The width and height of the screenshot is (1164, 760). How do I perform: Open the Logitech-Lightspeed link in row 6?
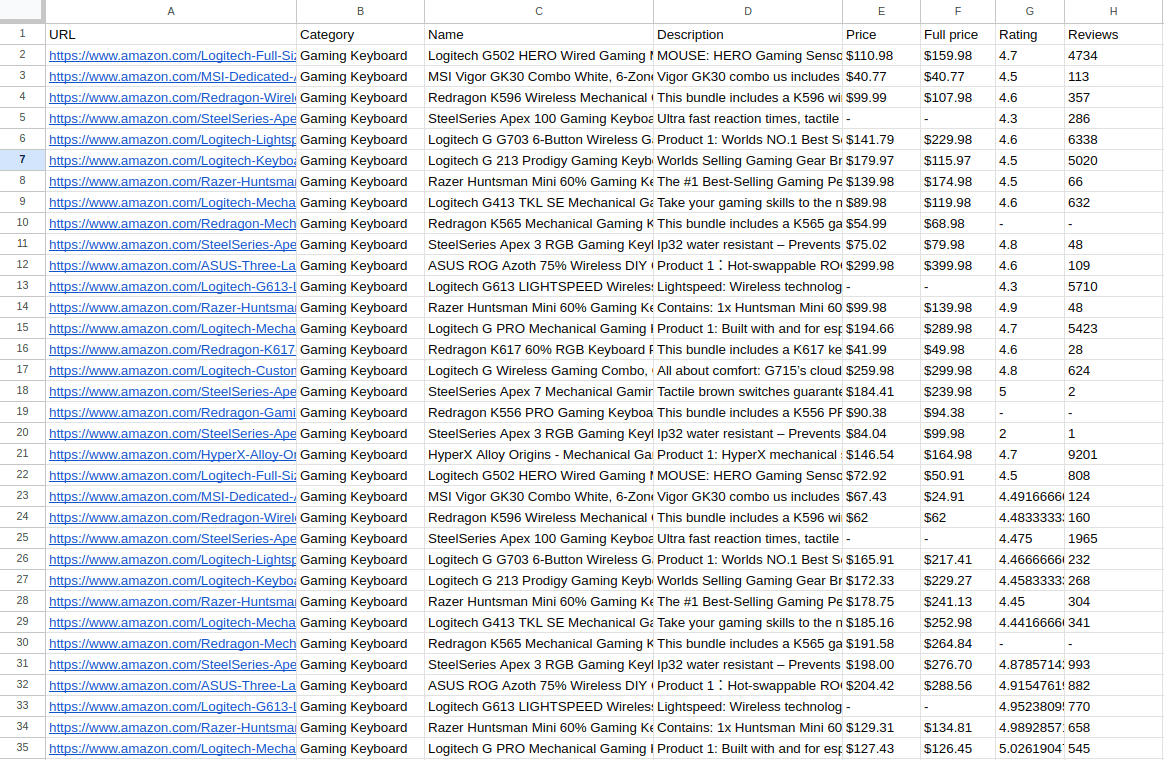(x=172, y=140)
